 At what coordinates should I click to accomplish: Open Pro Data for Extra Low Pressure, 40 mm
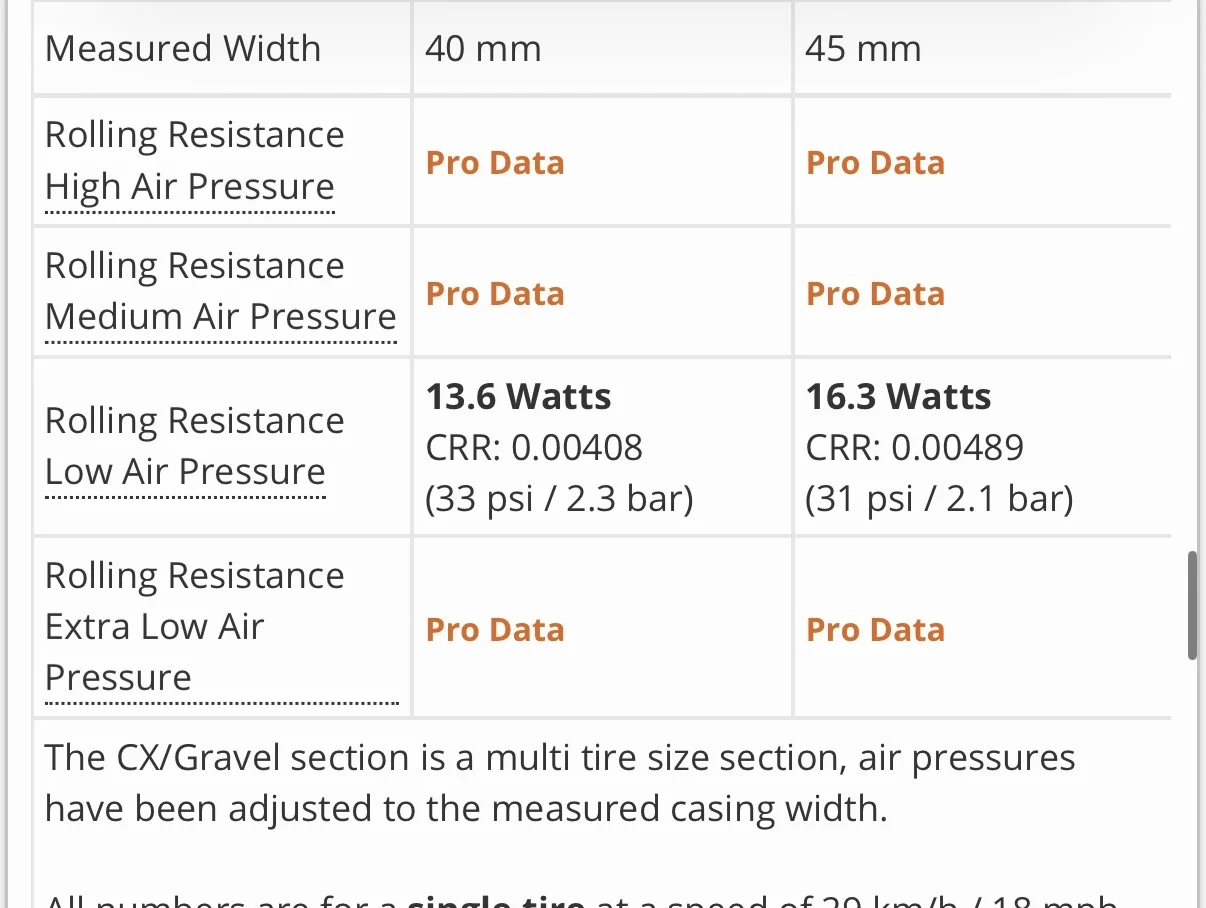coord(495,630)
